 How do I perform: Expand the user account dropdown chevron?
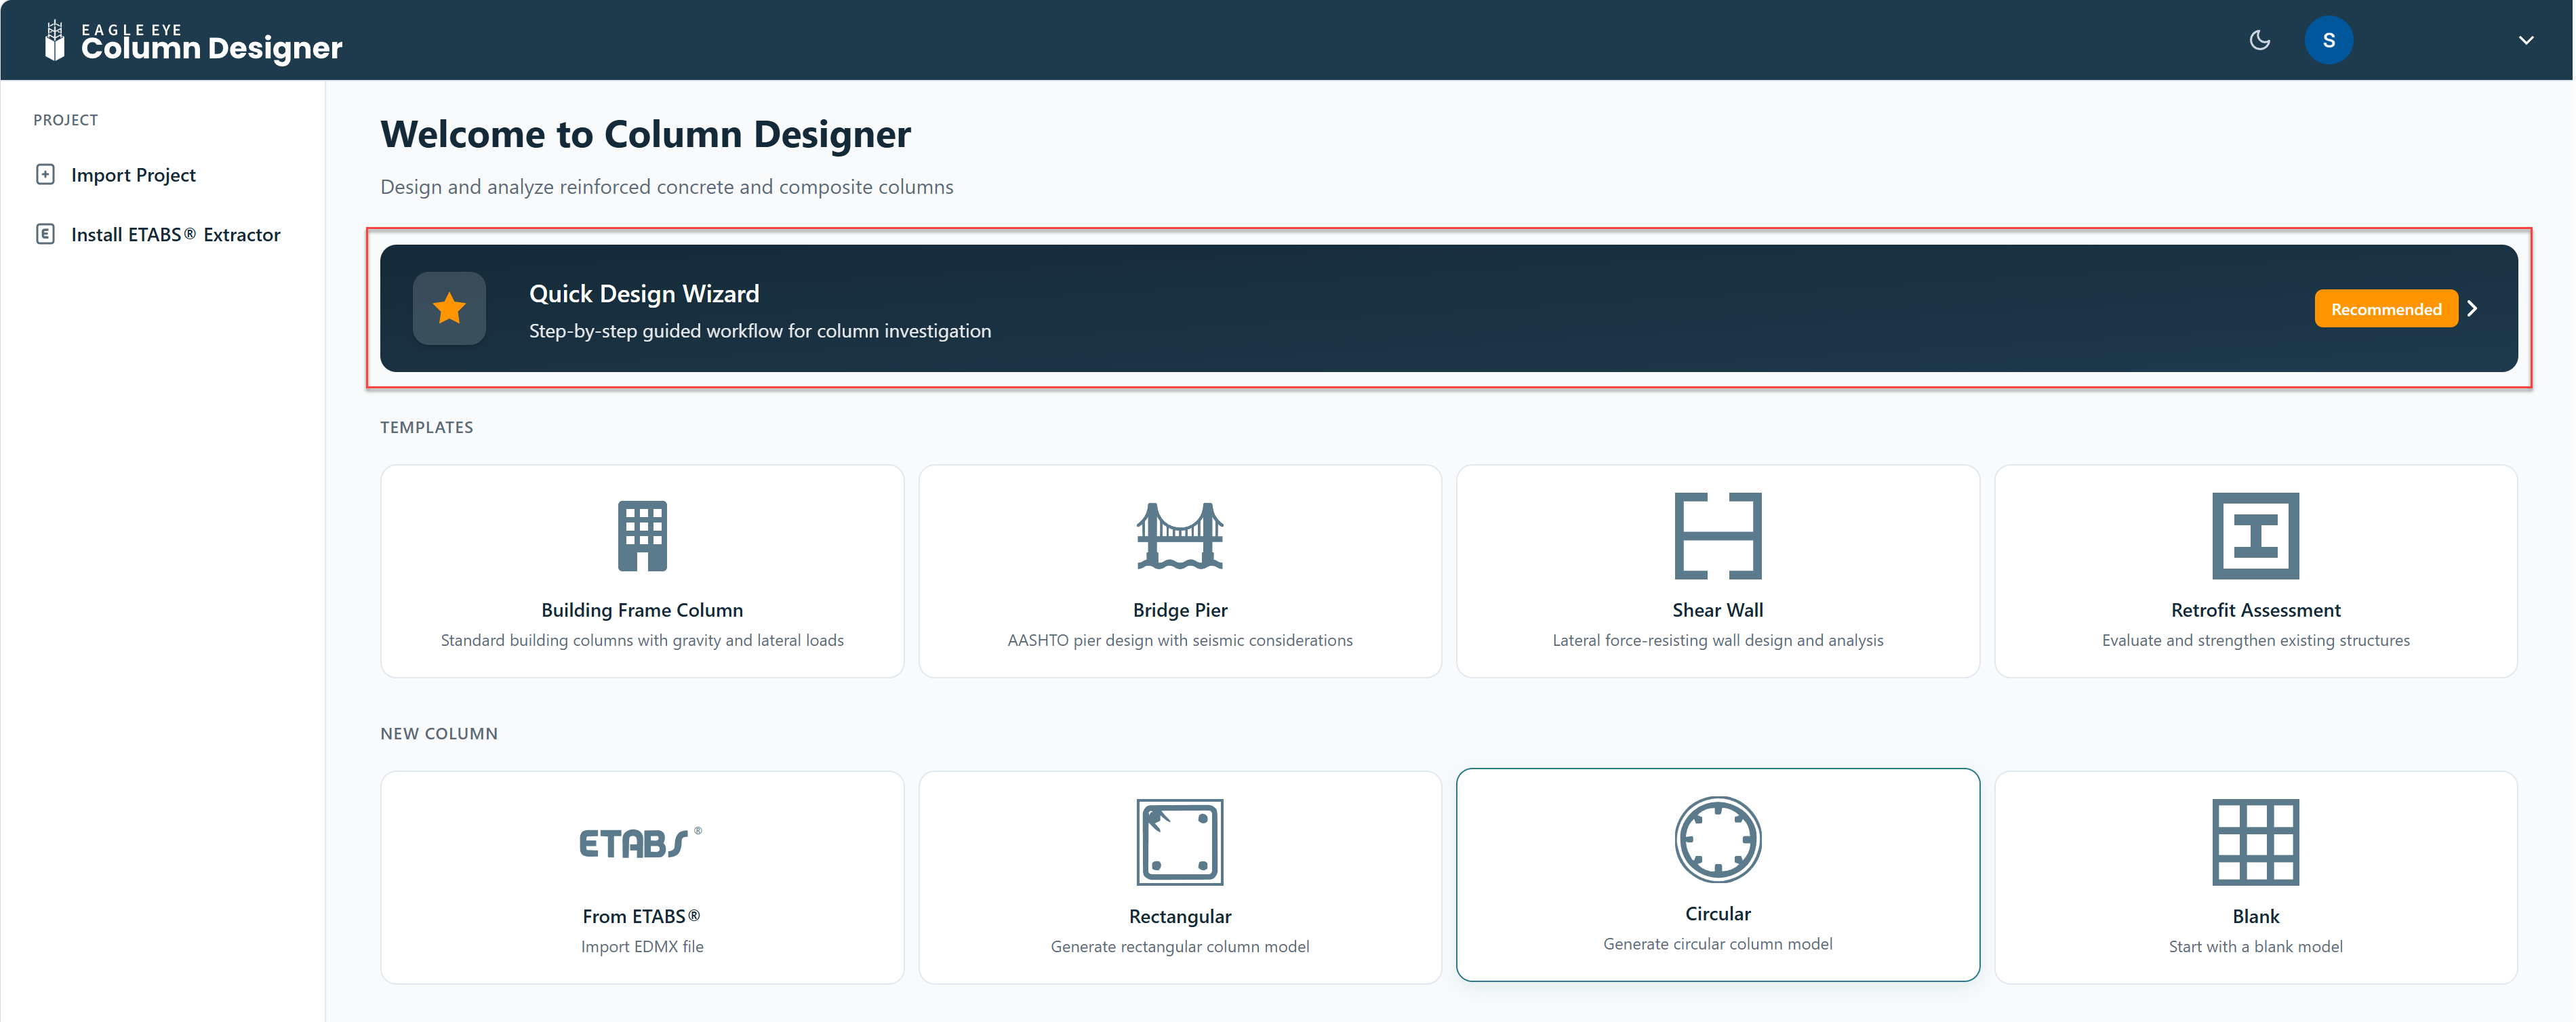[2525, 40]
